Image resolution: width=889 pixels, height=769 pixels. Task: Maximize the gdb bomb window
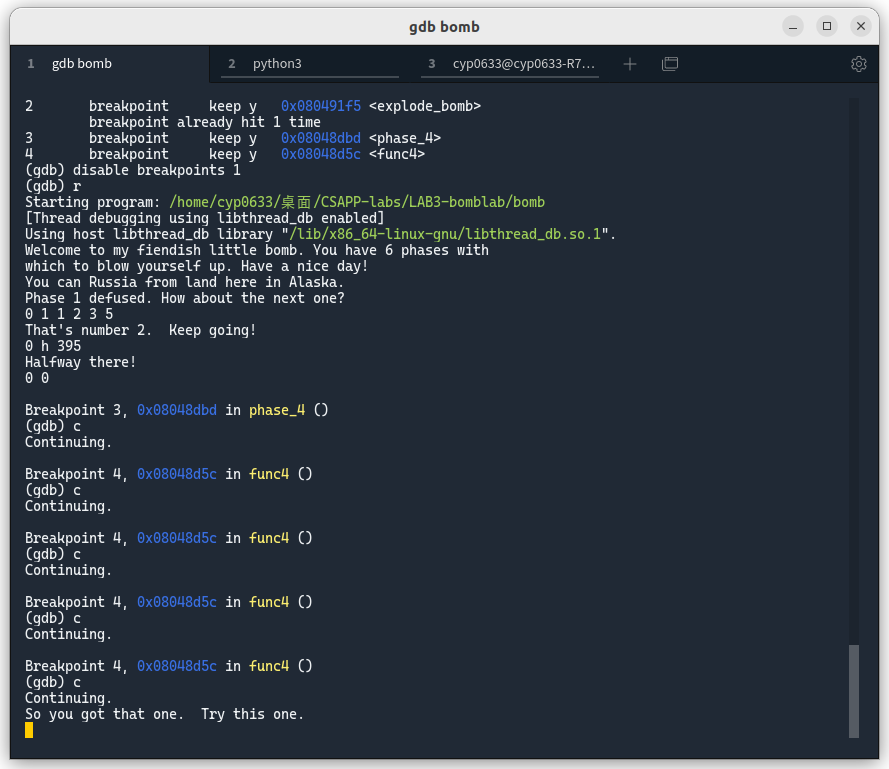click(x=827, y=27)
